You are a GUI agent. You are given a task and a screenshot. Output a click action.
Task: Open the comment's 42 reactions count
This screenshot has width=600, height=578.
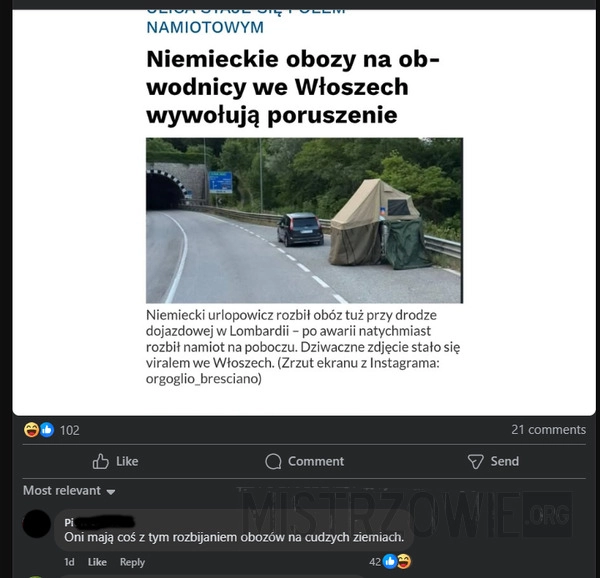(x=375, y=562)
